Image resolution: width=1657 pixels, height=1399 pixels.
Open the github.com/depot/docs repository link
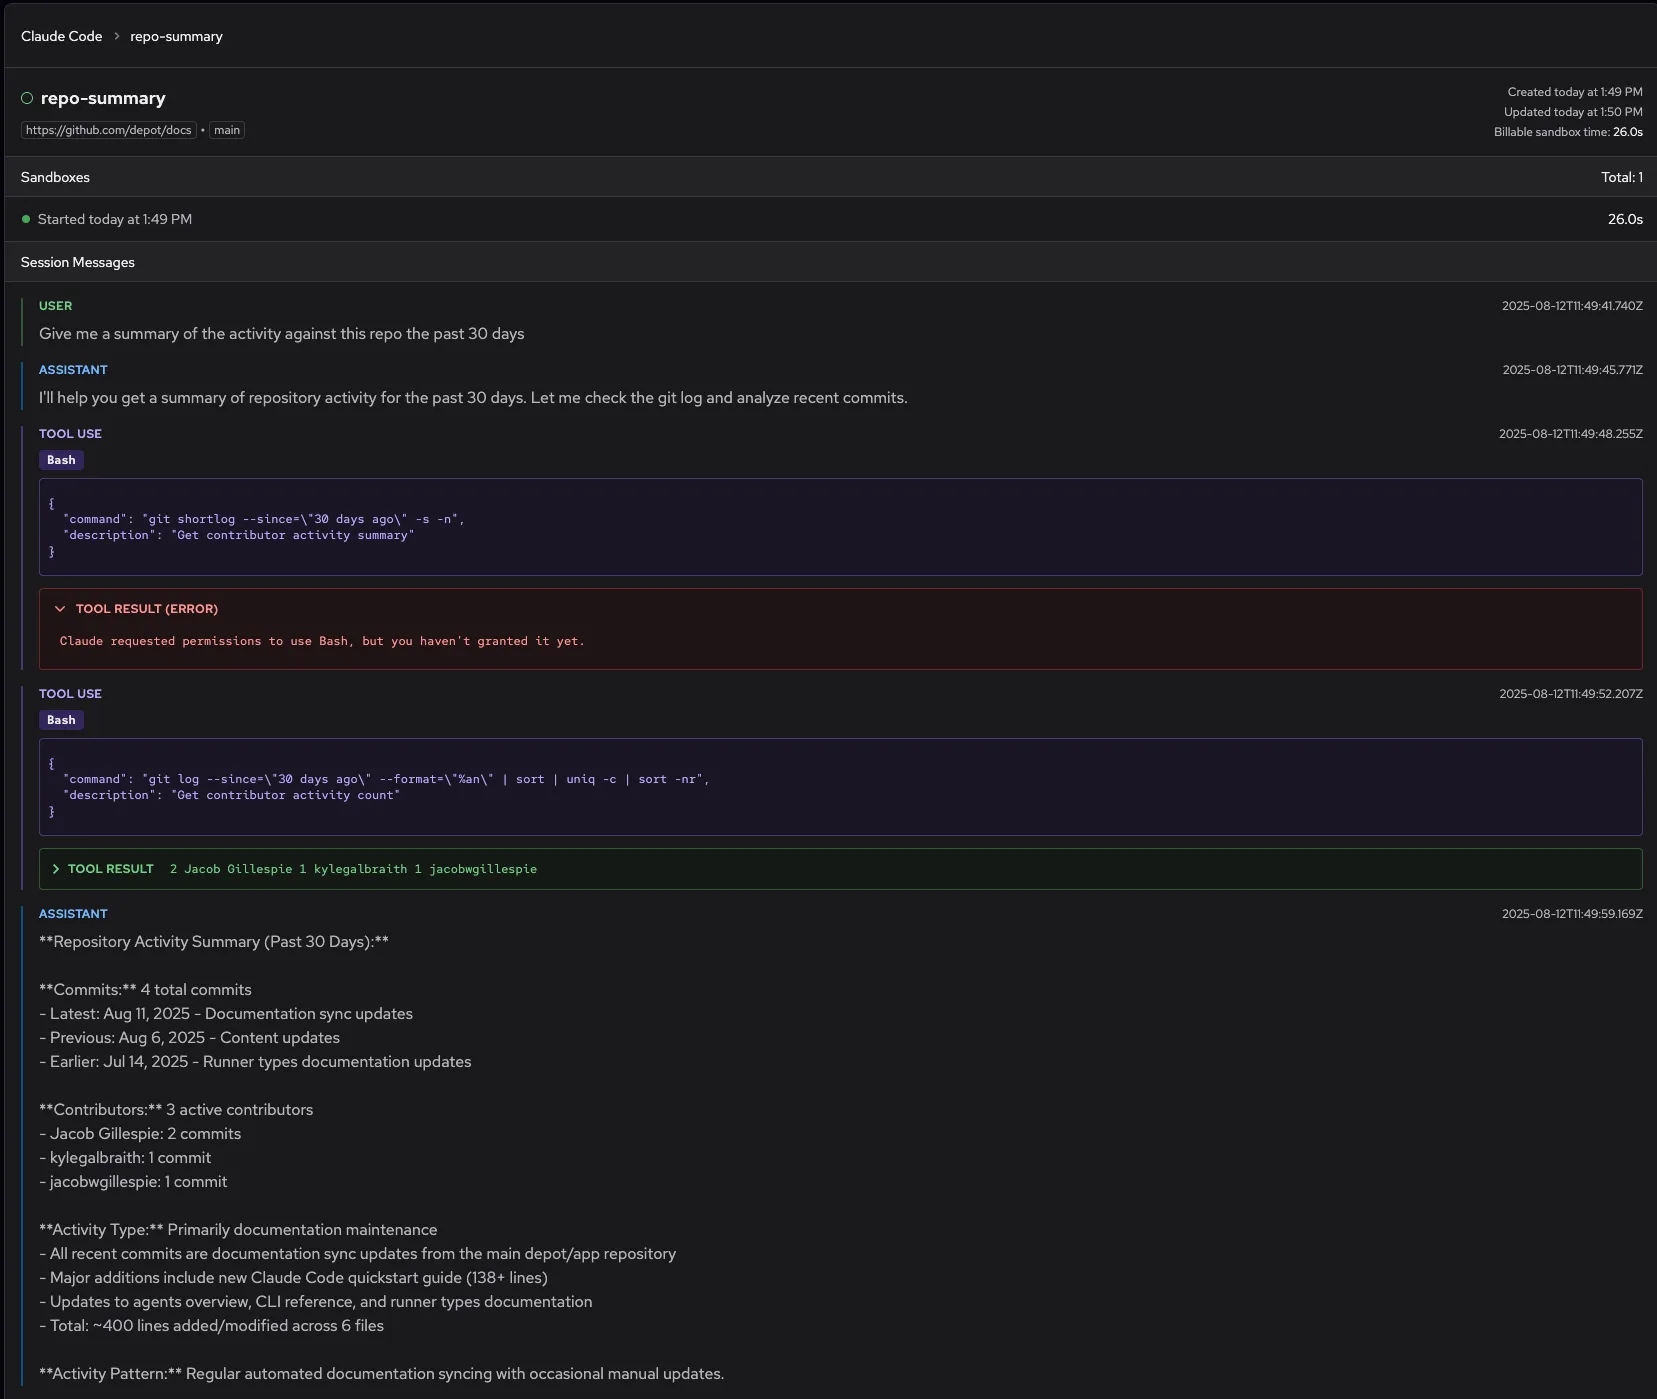[x=107, y=130]
